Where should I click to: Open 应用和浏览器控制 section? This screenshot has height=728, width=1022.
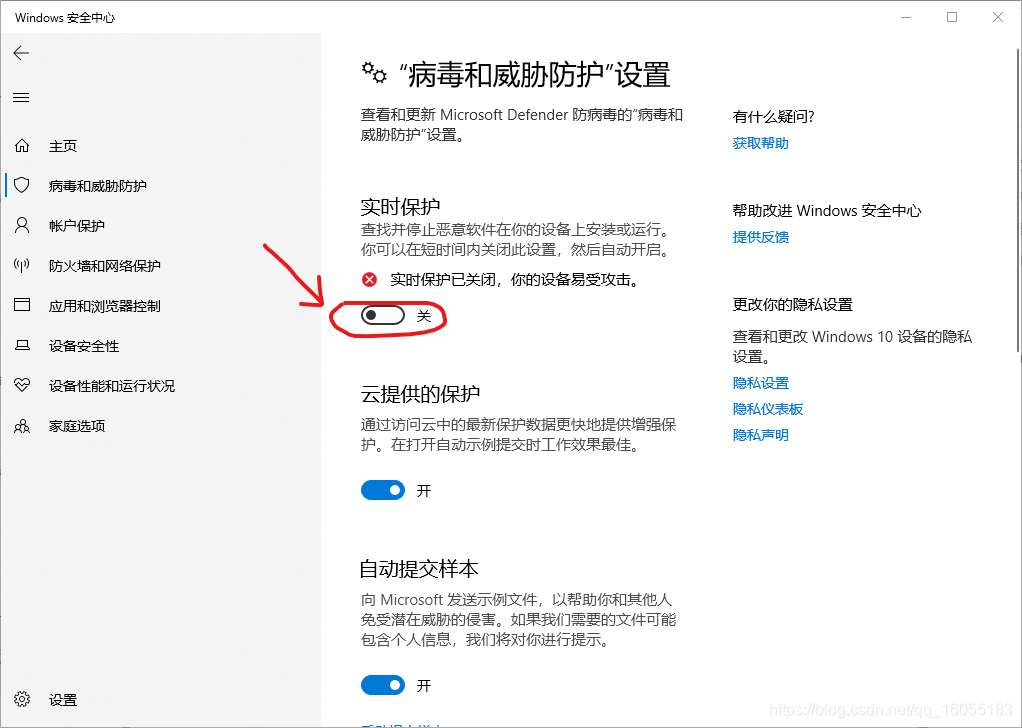click(x=105, y=306)
